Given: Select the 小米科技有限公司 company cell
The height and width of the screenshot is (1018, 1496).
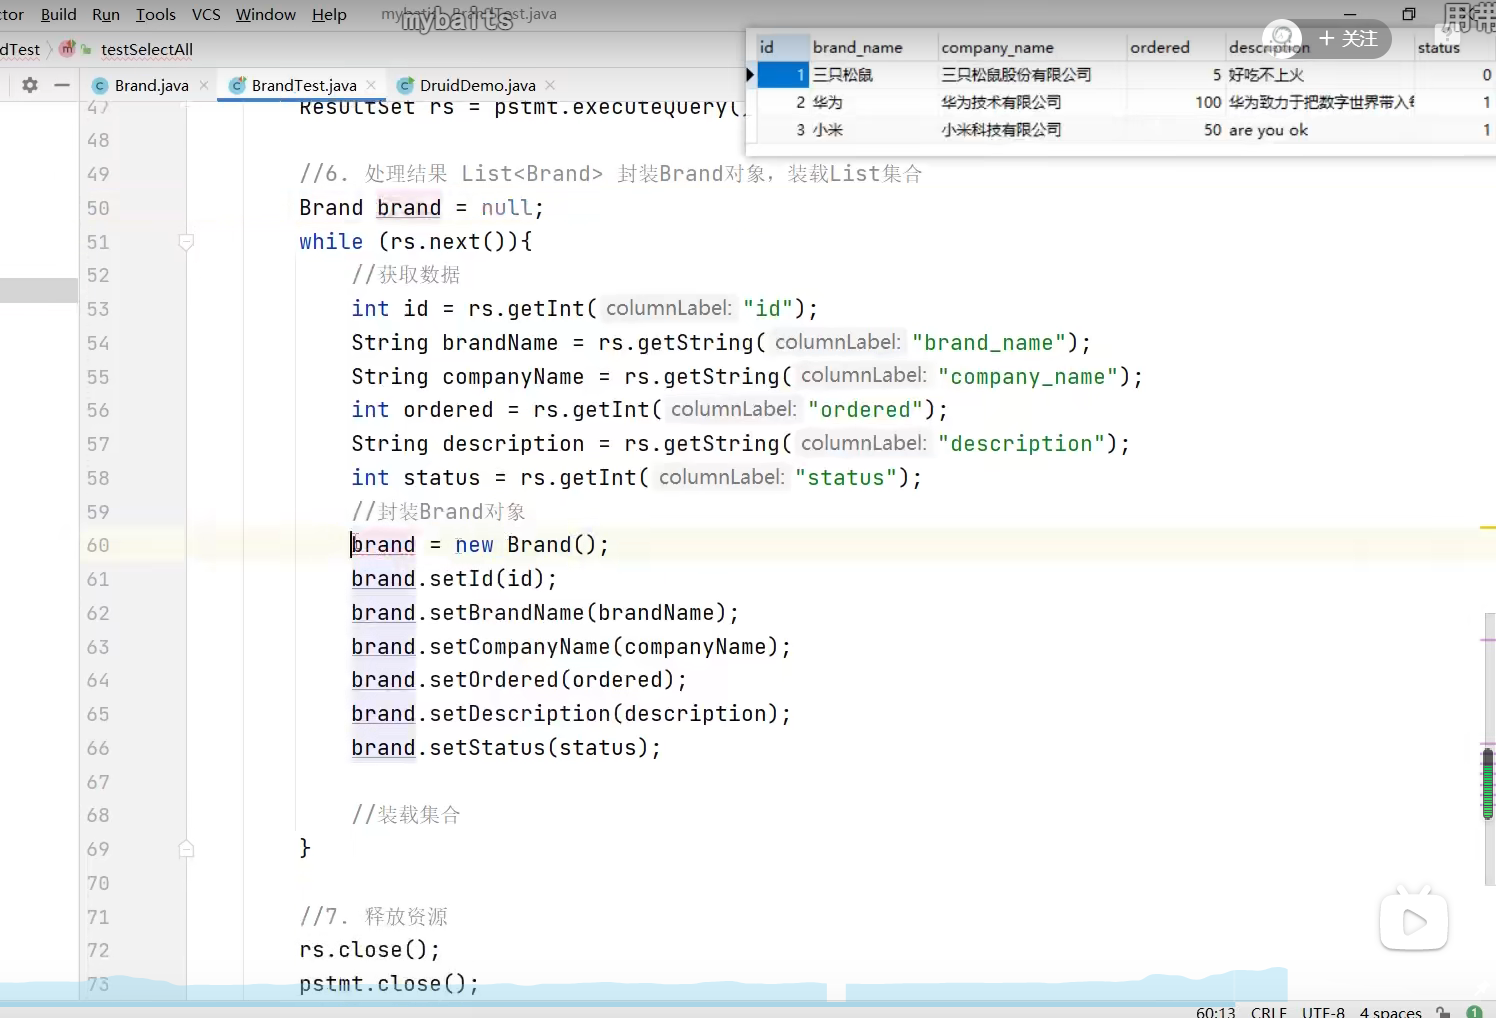Looking at the screenshot, I should tap(1032, 130).
